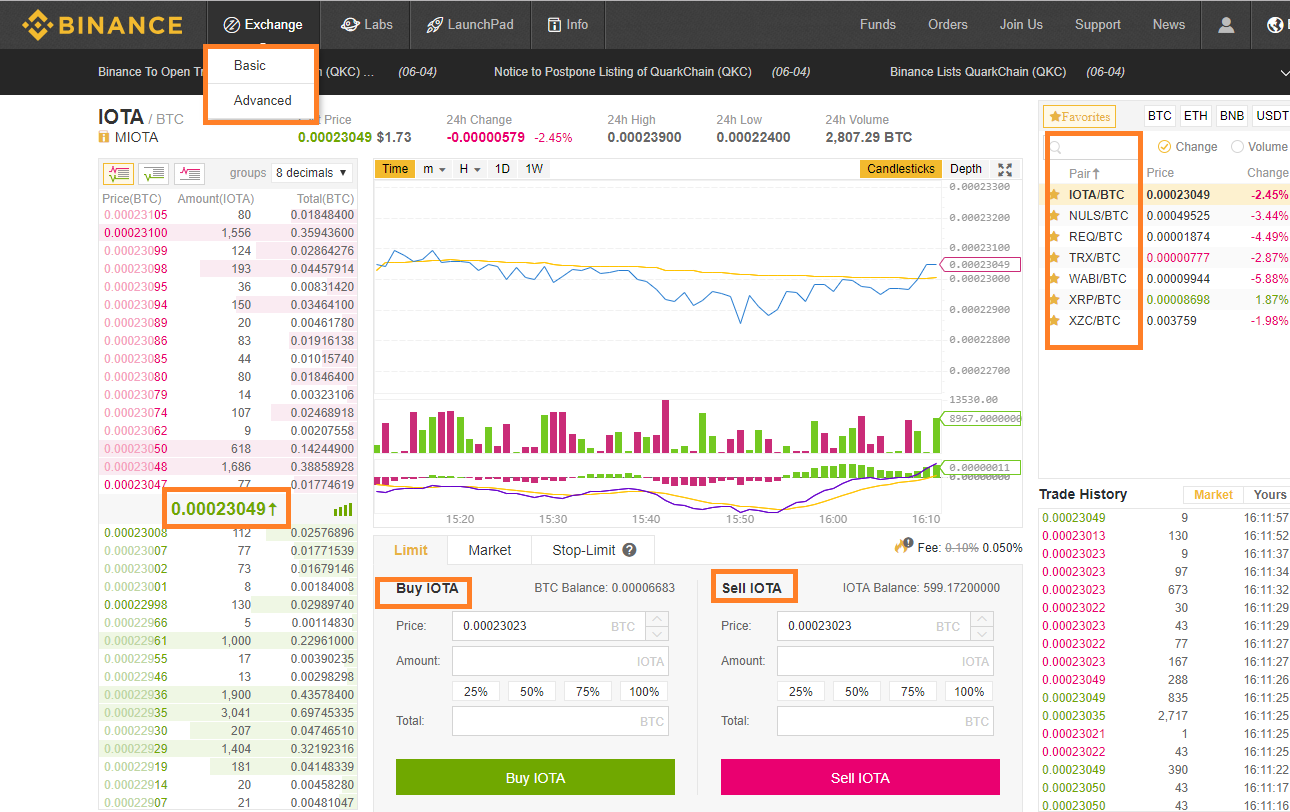The height and width of the screenshot is (812, 1290).
Task: Set the chart interval to 1W
Action: click(x=534, y=169)
